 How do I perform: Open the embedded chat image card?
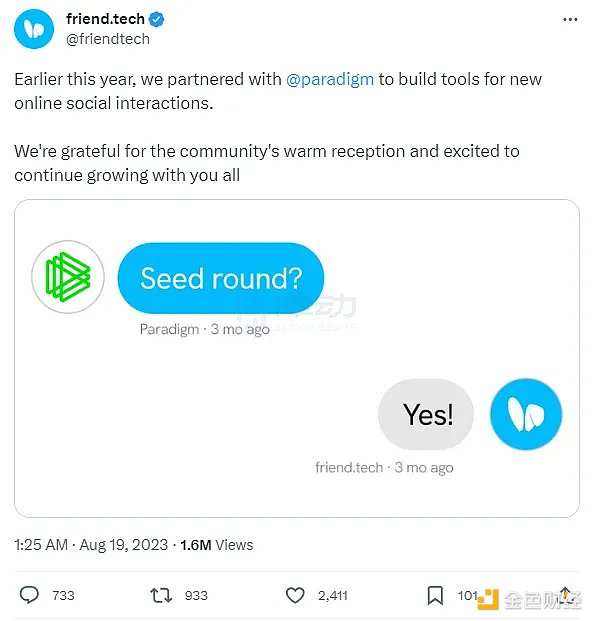[x=297, y=358]
